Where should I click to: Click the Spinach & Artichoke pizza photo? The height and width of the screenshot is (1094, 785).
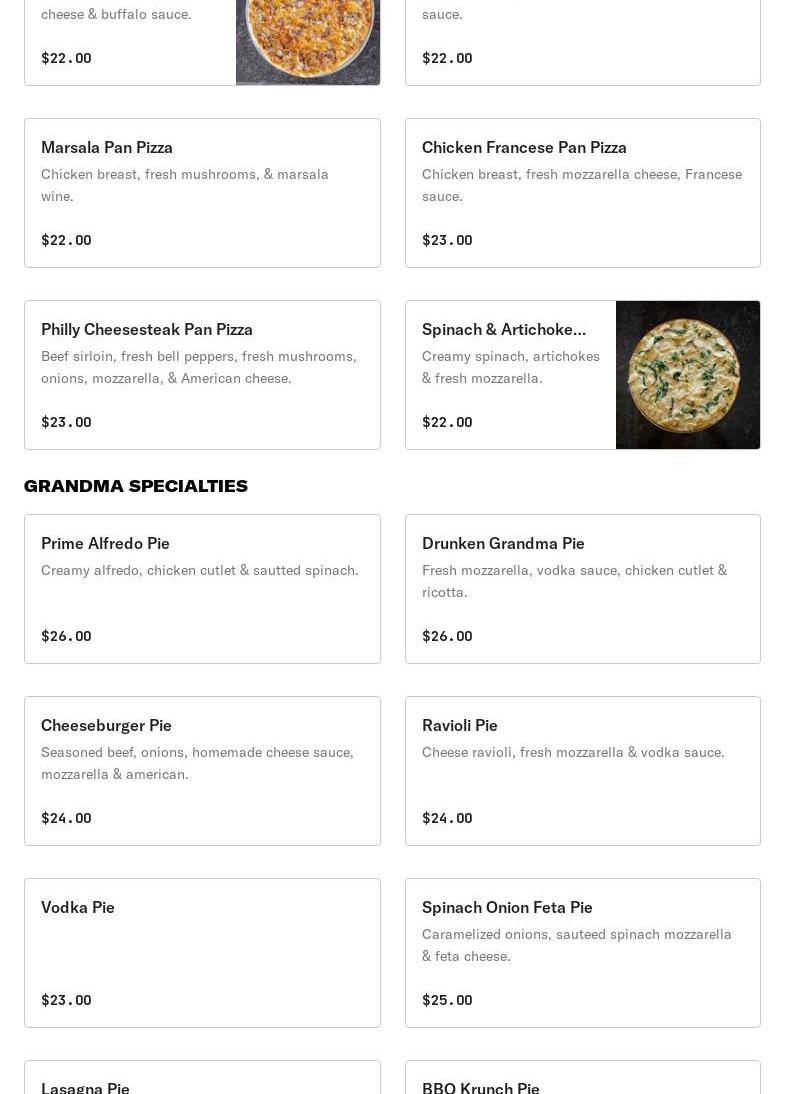[x=688, y=375]
